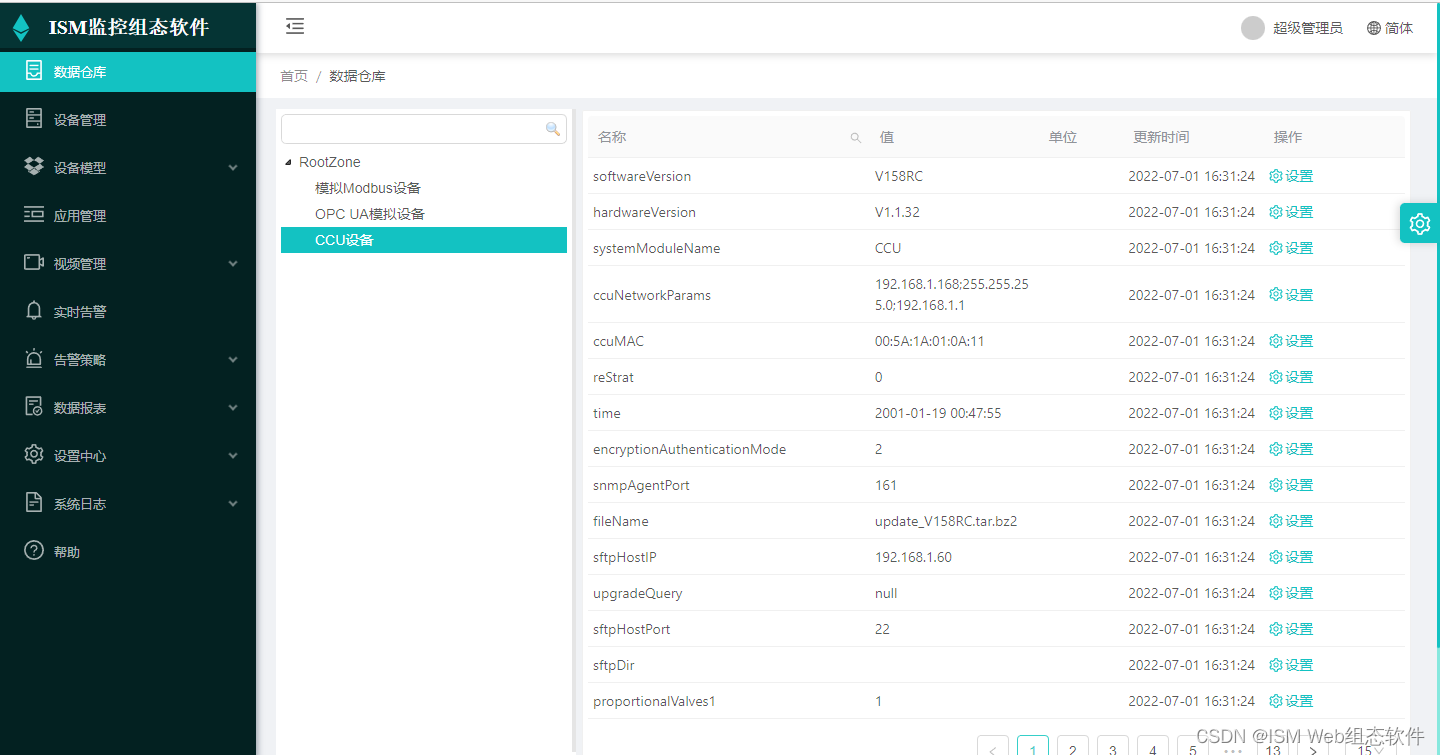Select RootZone tree label

330,162
